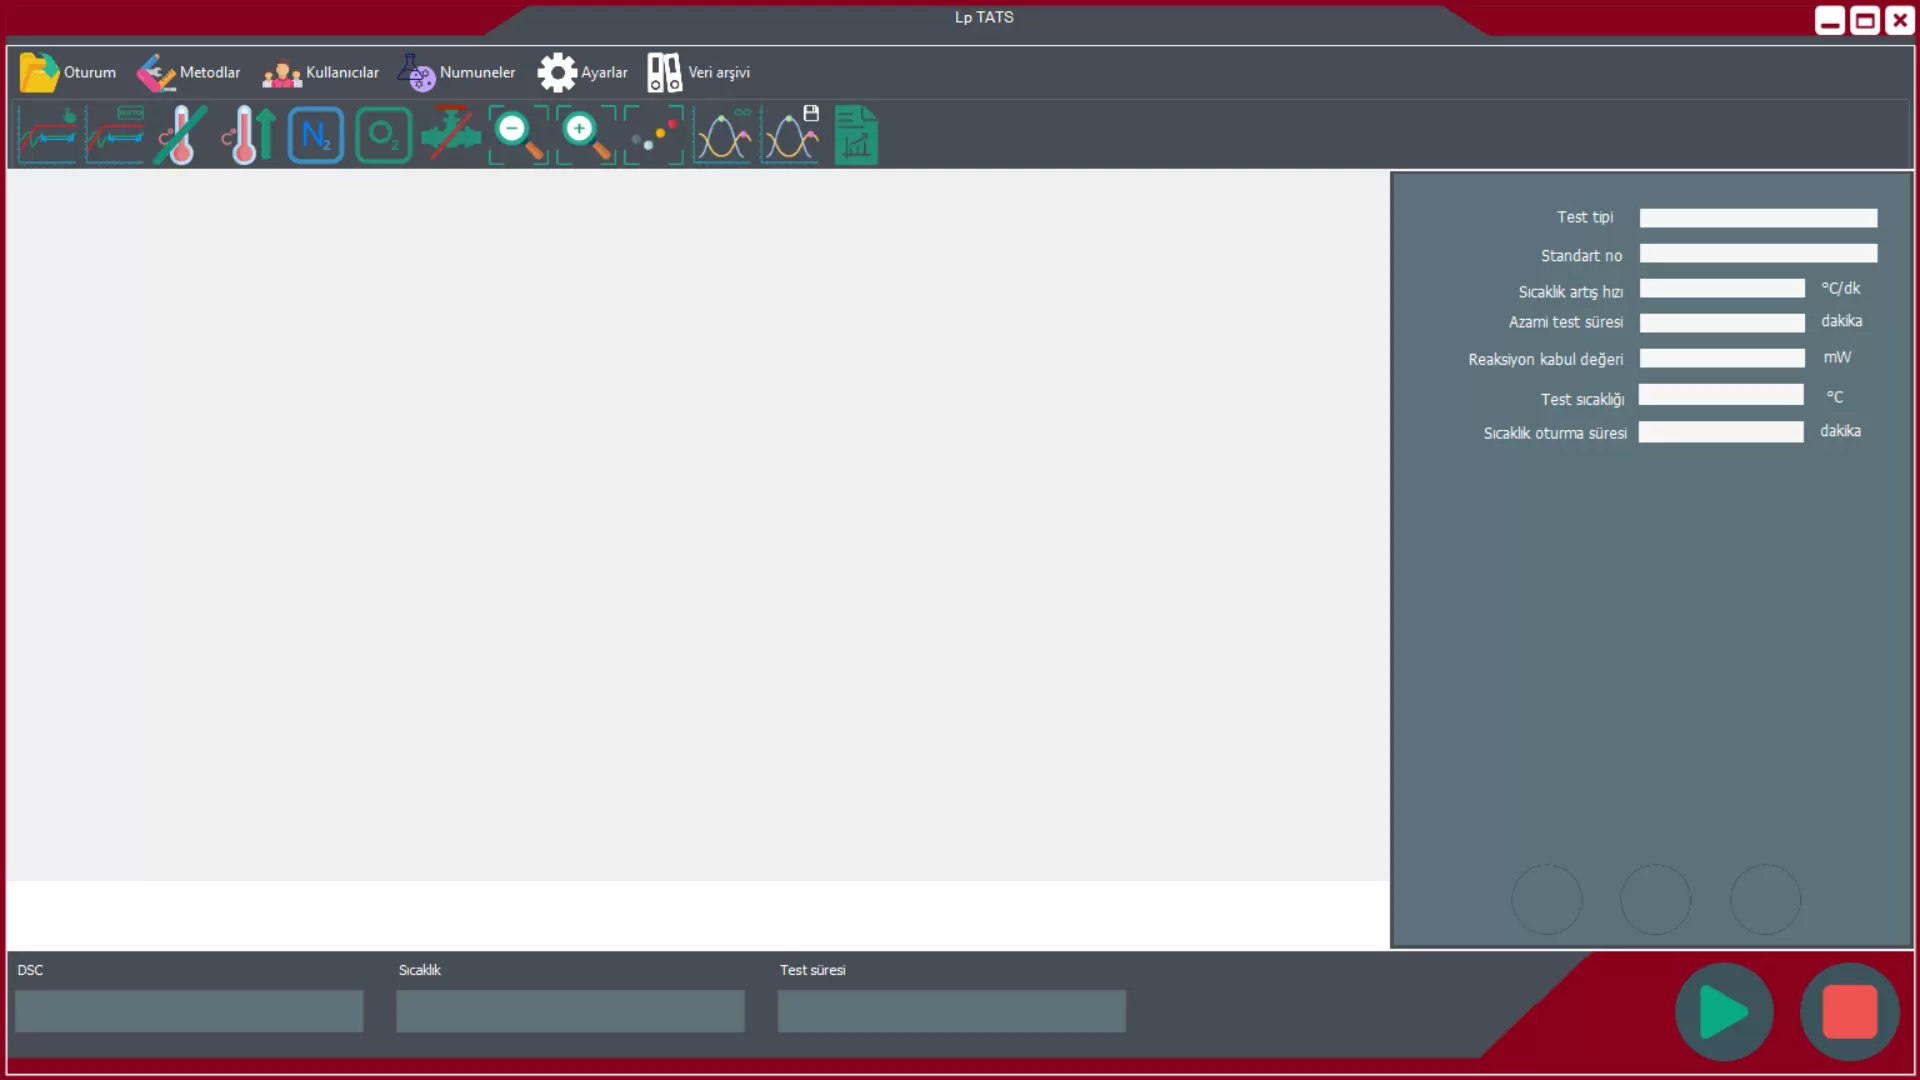Click the users icon beside Kullanıcılar
The image size is (1920, 1080).
point(282,73)
